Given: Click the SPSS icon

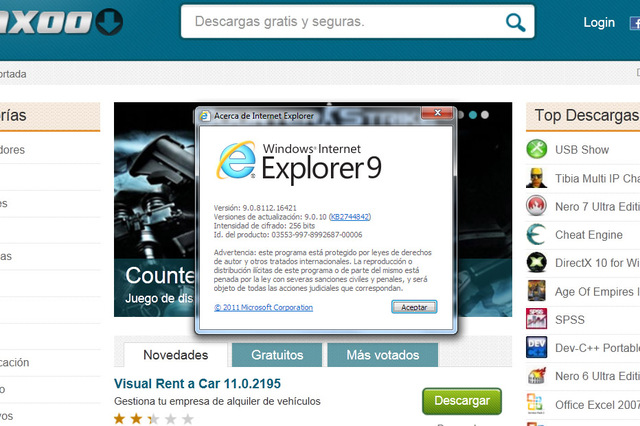Looking at the screenshot, I should (537, 320).
